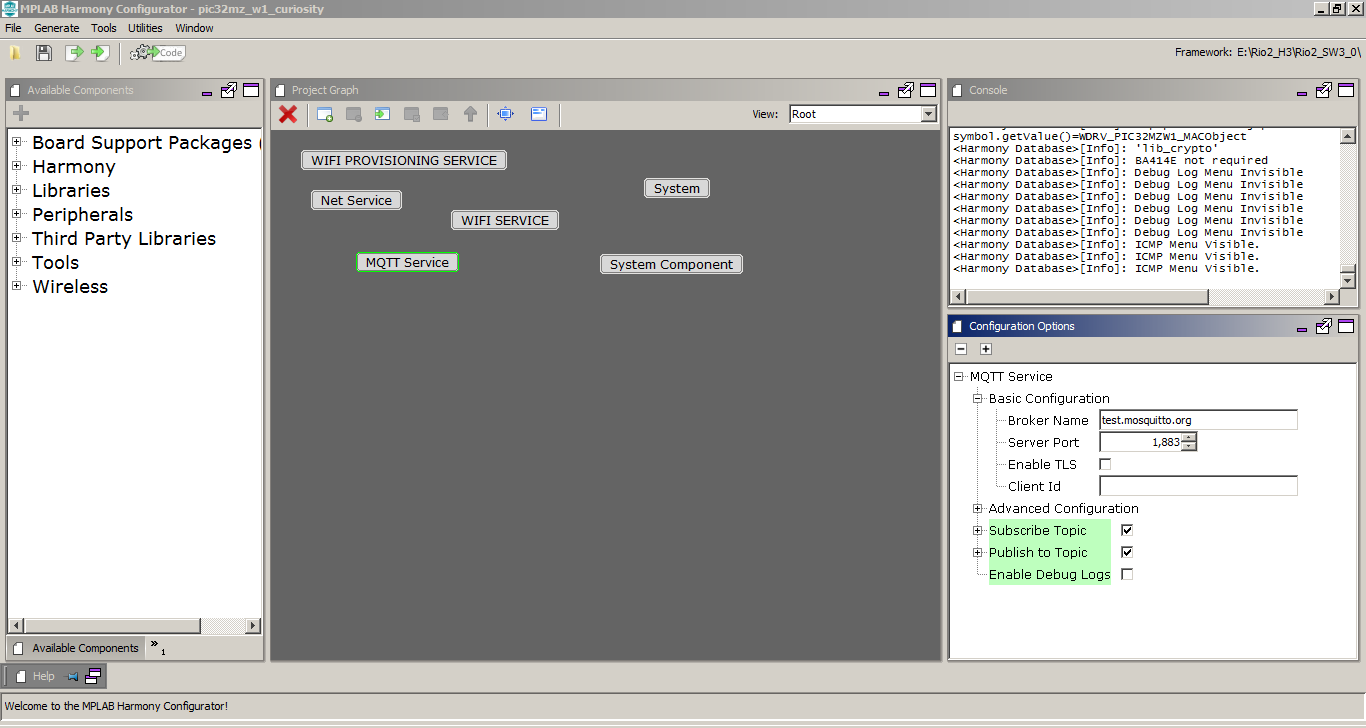Maximize the Available Components panel
Screen dimensions: 1366x728
[251, 90]
